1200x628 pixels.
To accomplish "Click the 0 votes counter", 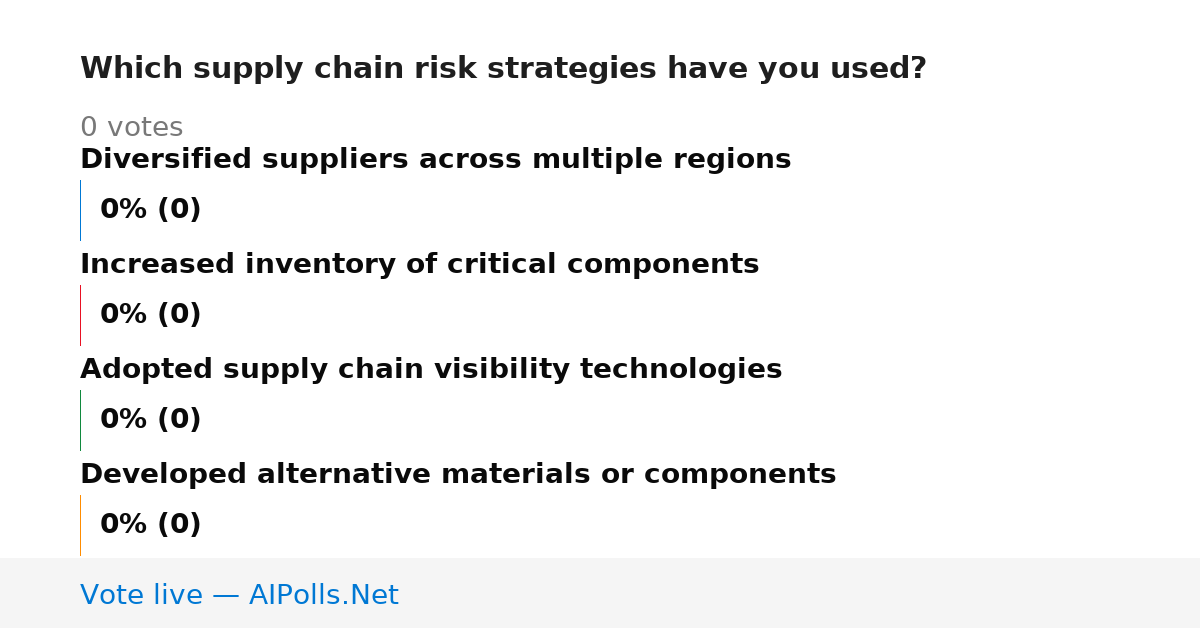I will click(131, 128).
